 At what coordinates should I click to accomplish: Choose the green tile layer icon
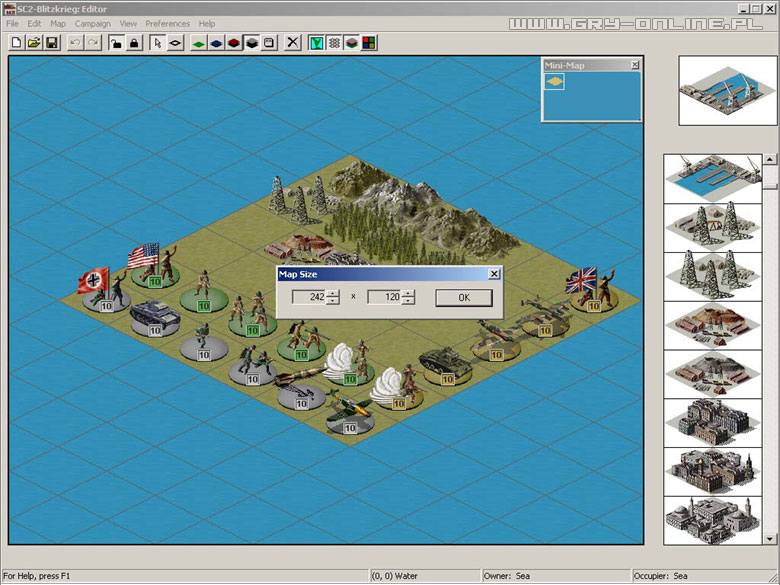pos(198,43)
